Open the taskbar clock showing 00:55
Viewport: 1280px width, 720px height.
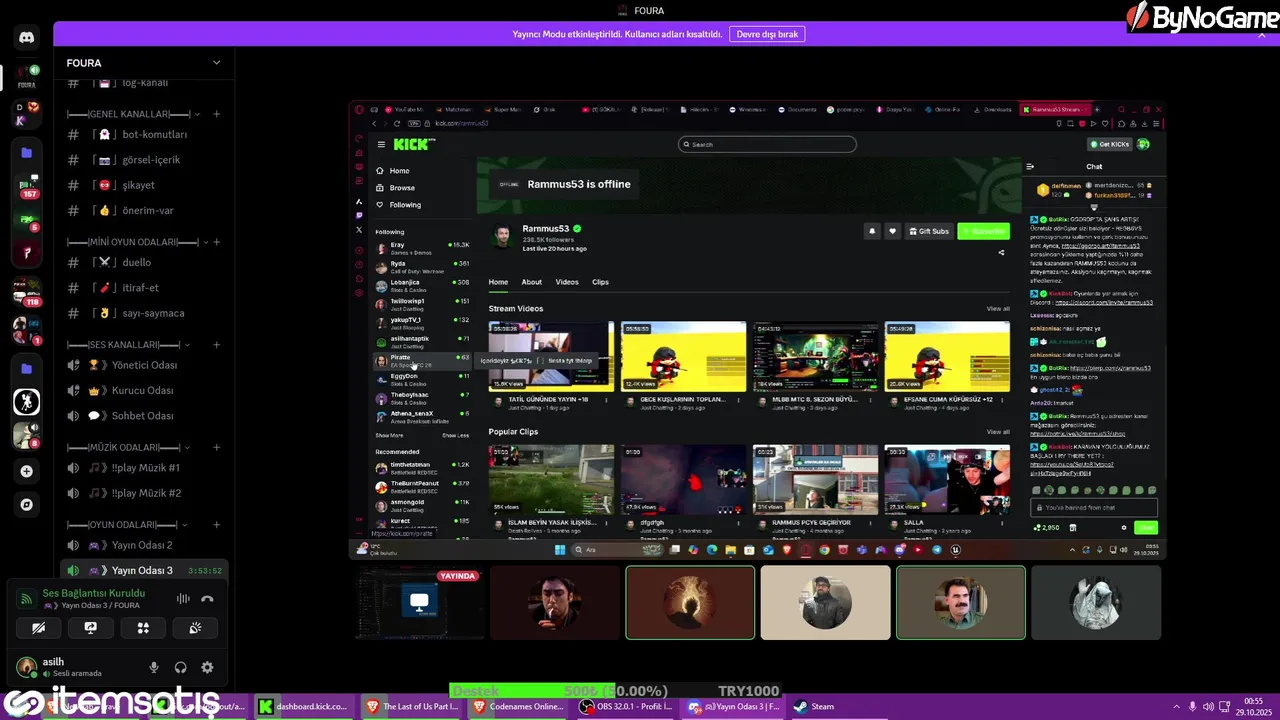tap(1252, 706)
